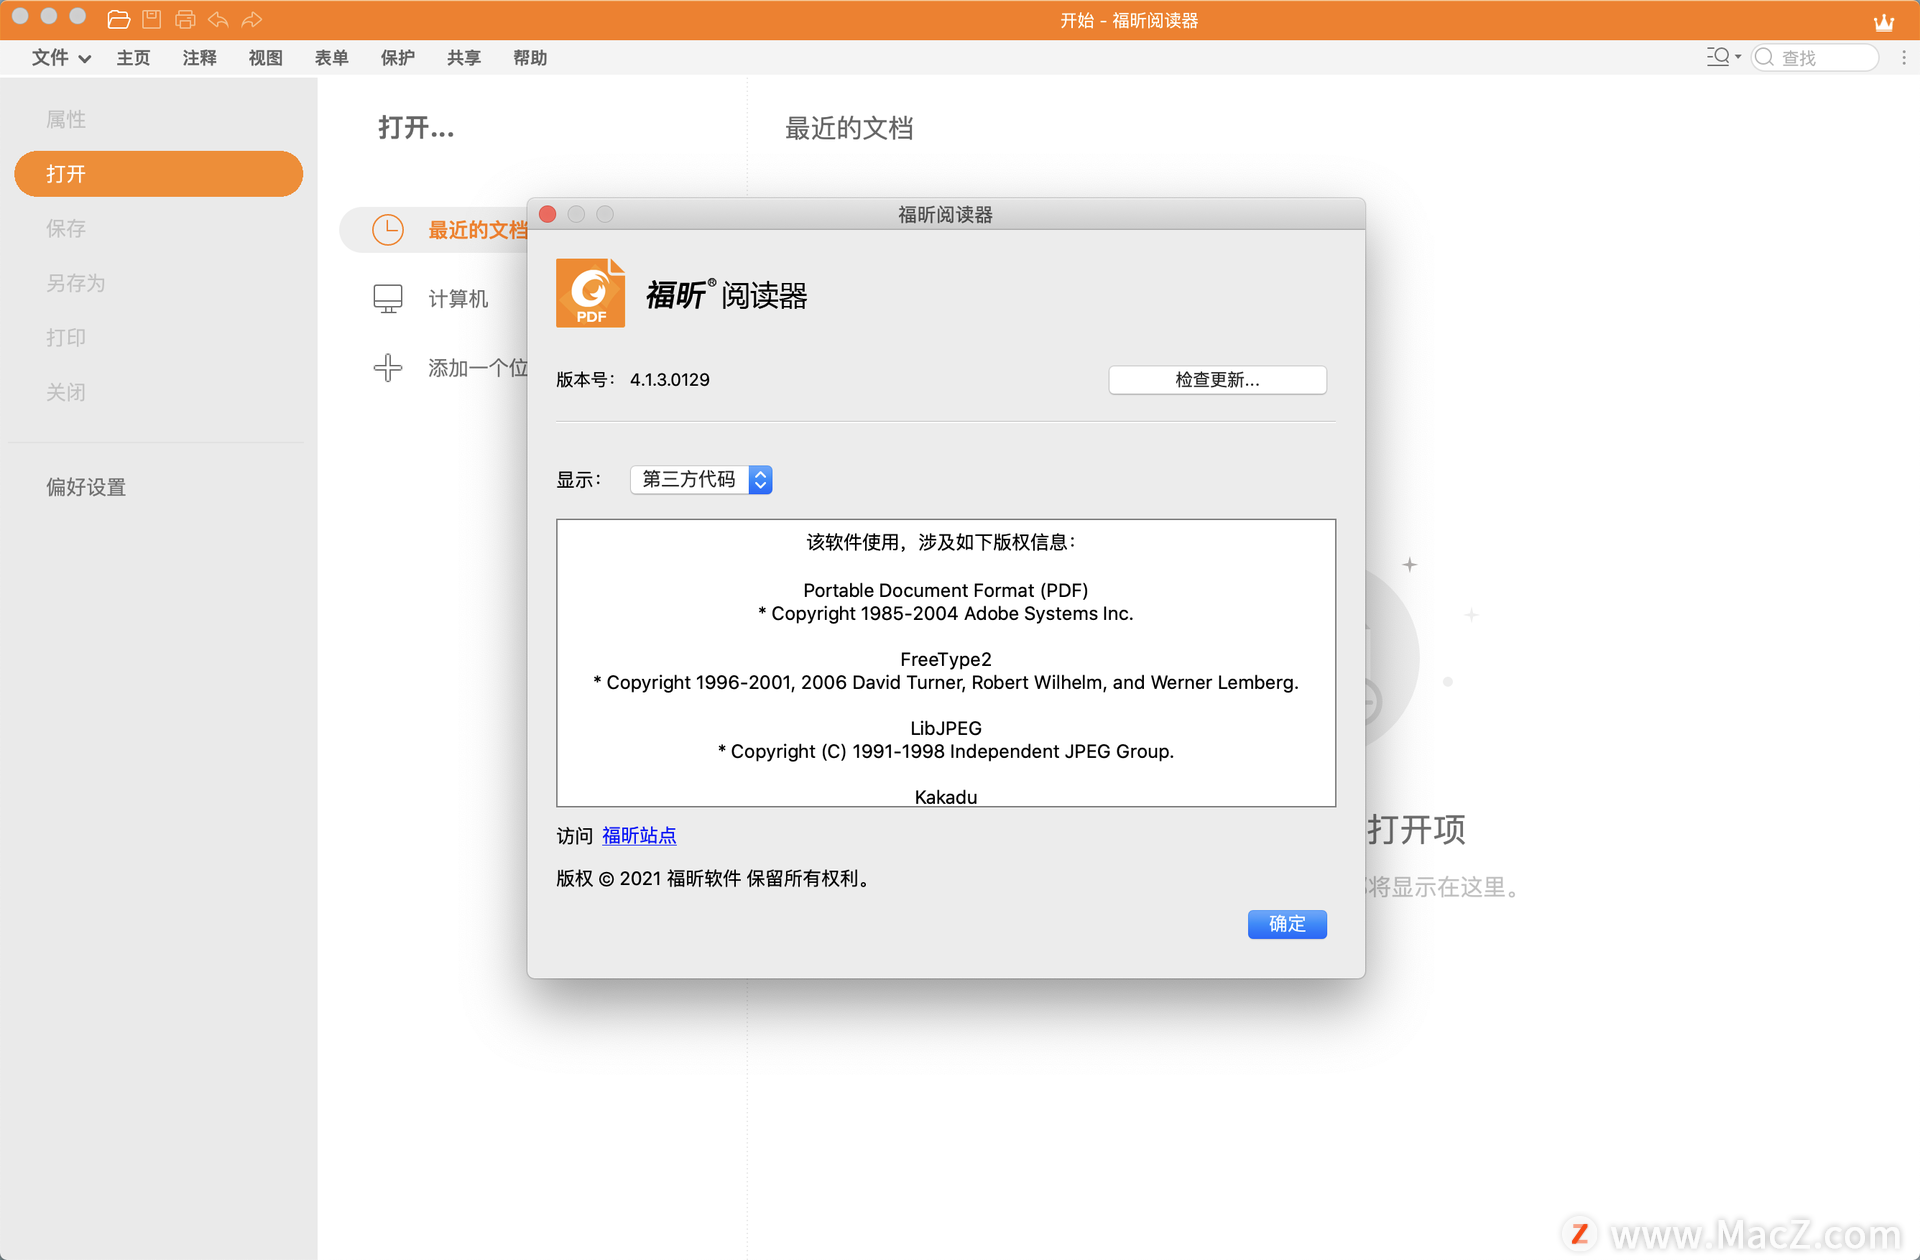Click the 确定 button

pyautogui.click(x=1287, y=924)
